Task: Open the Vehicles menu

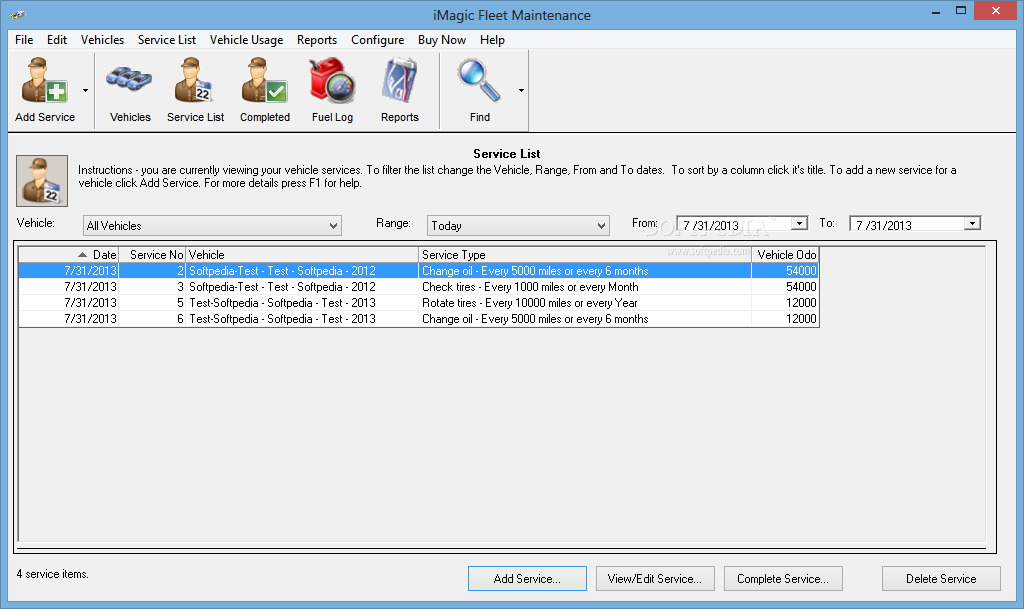Action: pos(103,40)
